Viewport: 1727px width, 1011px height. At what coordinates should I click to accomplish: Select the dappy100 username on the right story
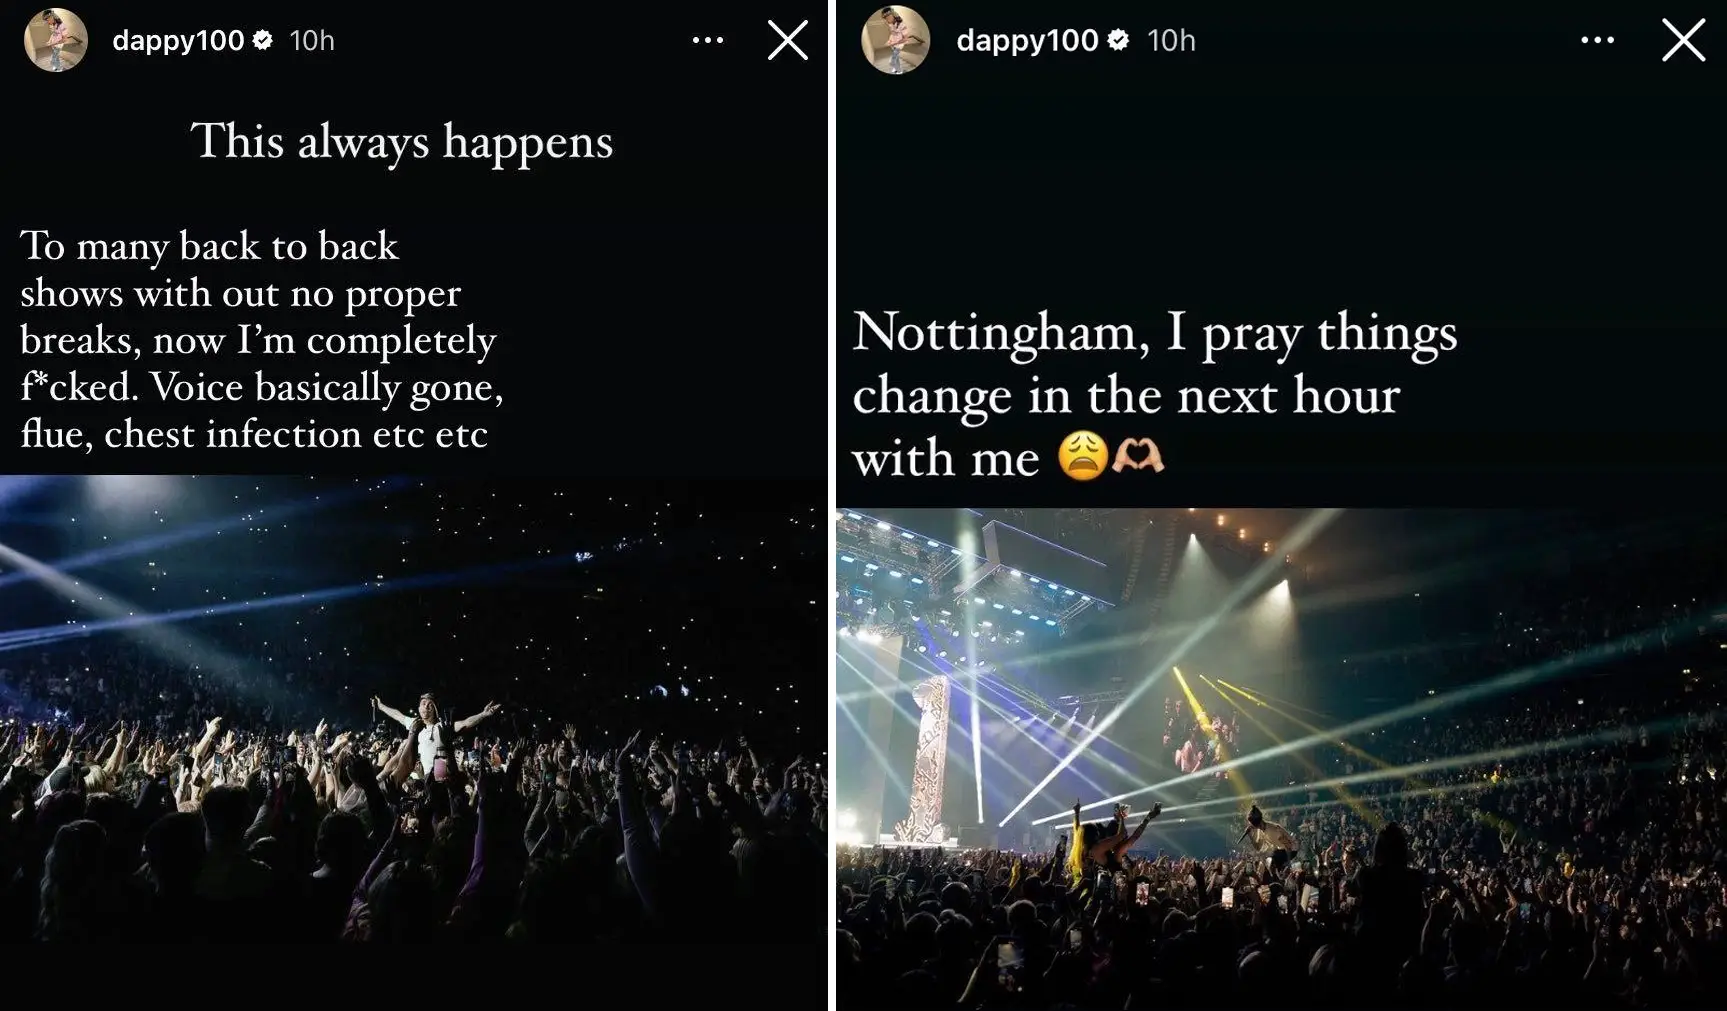1027,40
